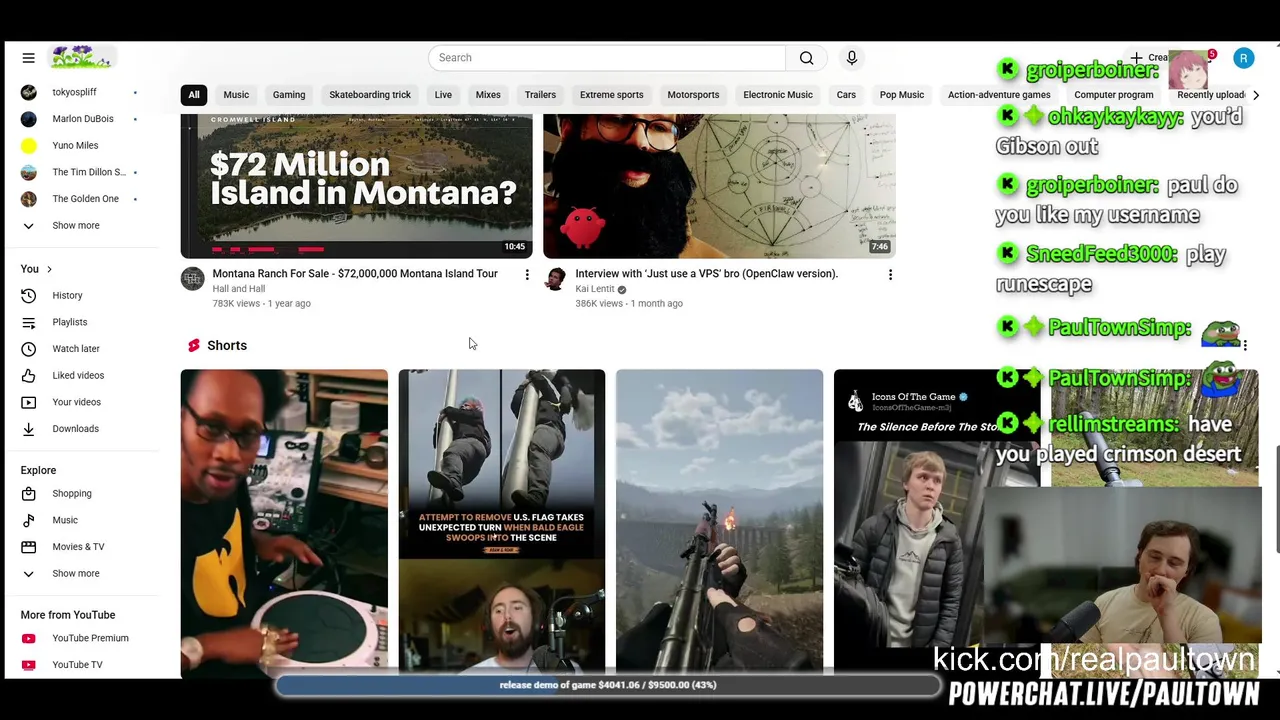The image size is (1280, 720).
Task: Select the Trailers filter chip
Action: coord(540,95)
